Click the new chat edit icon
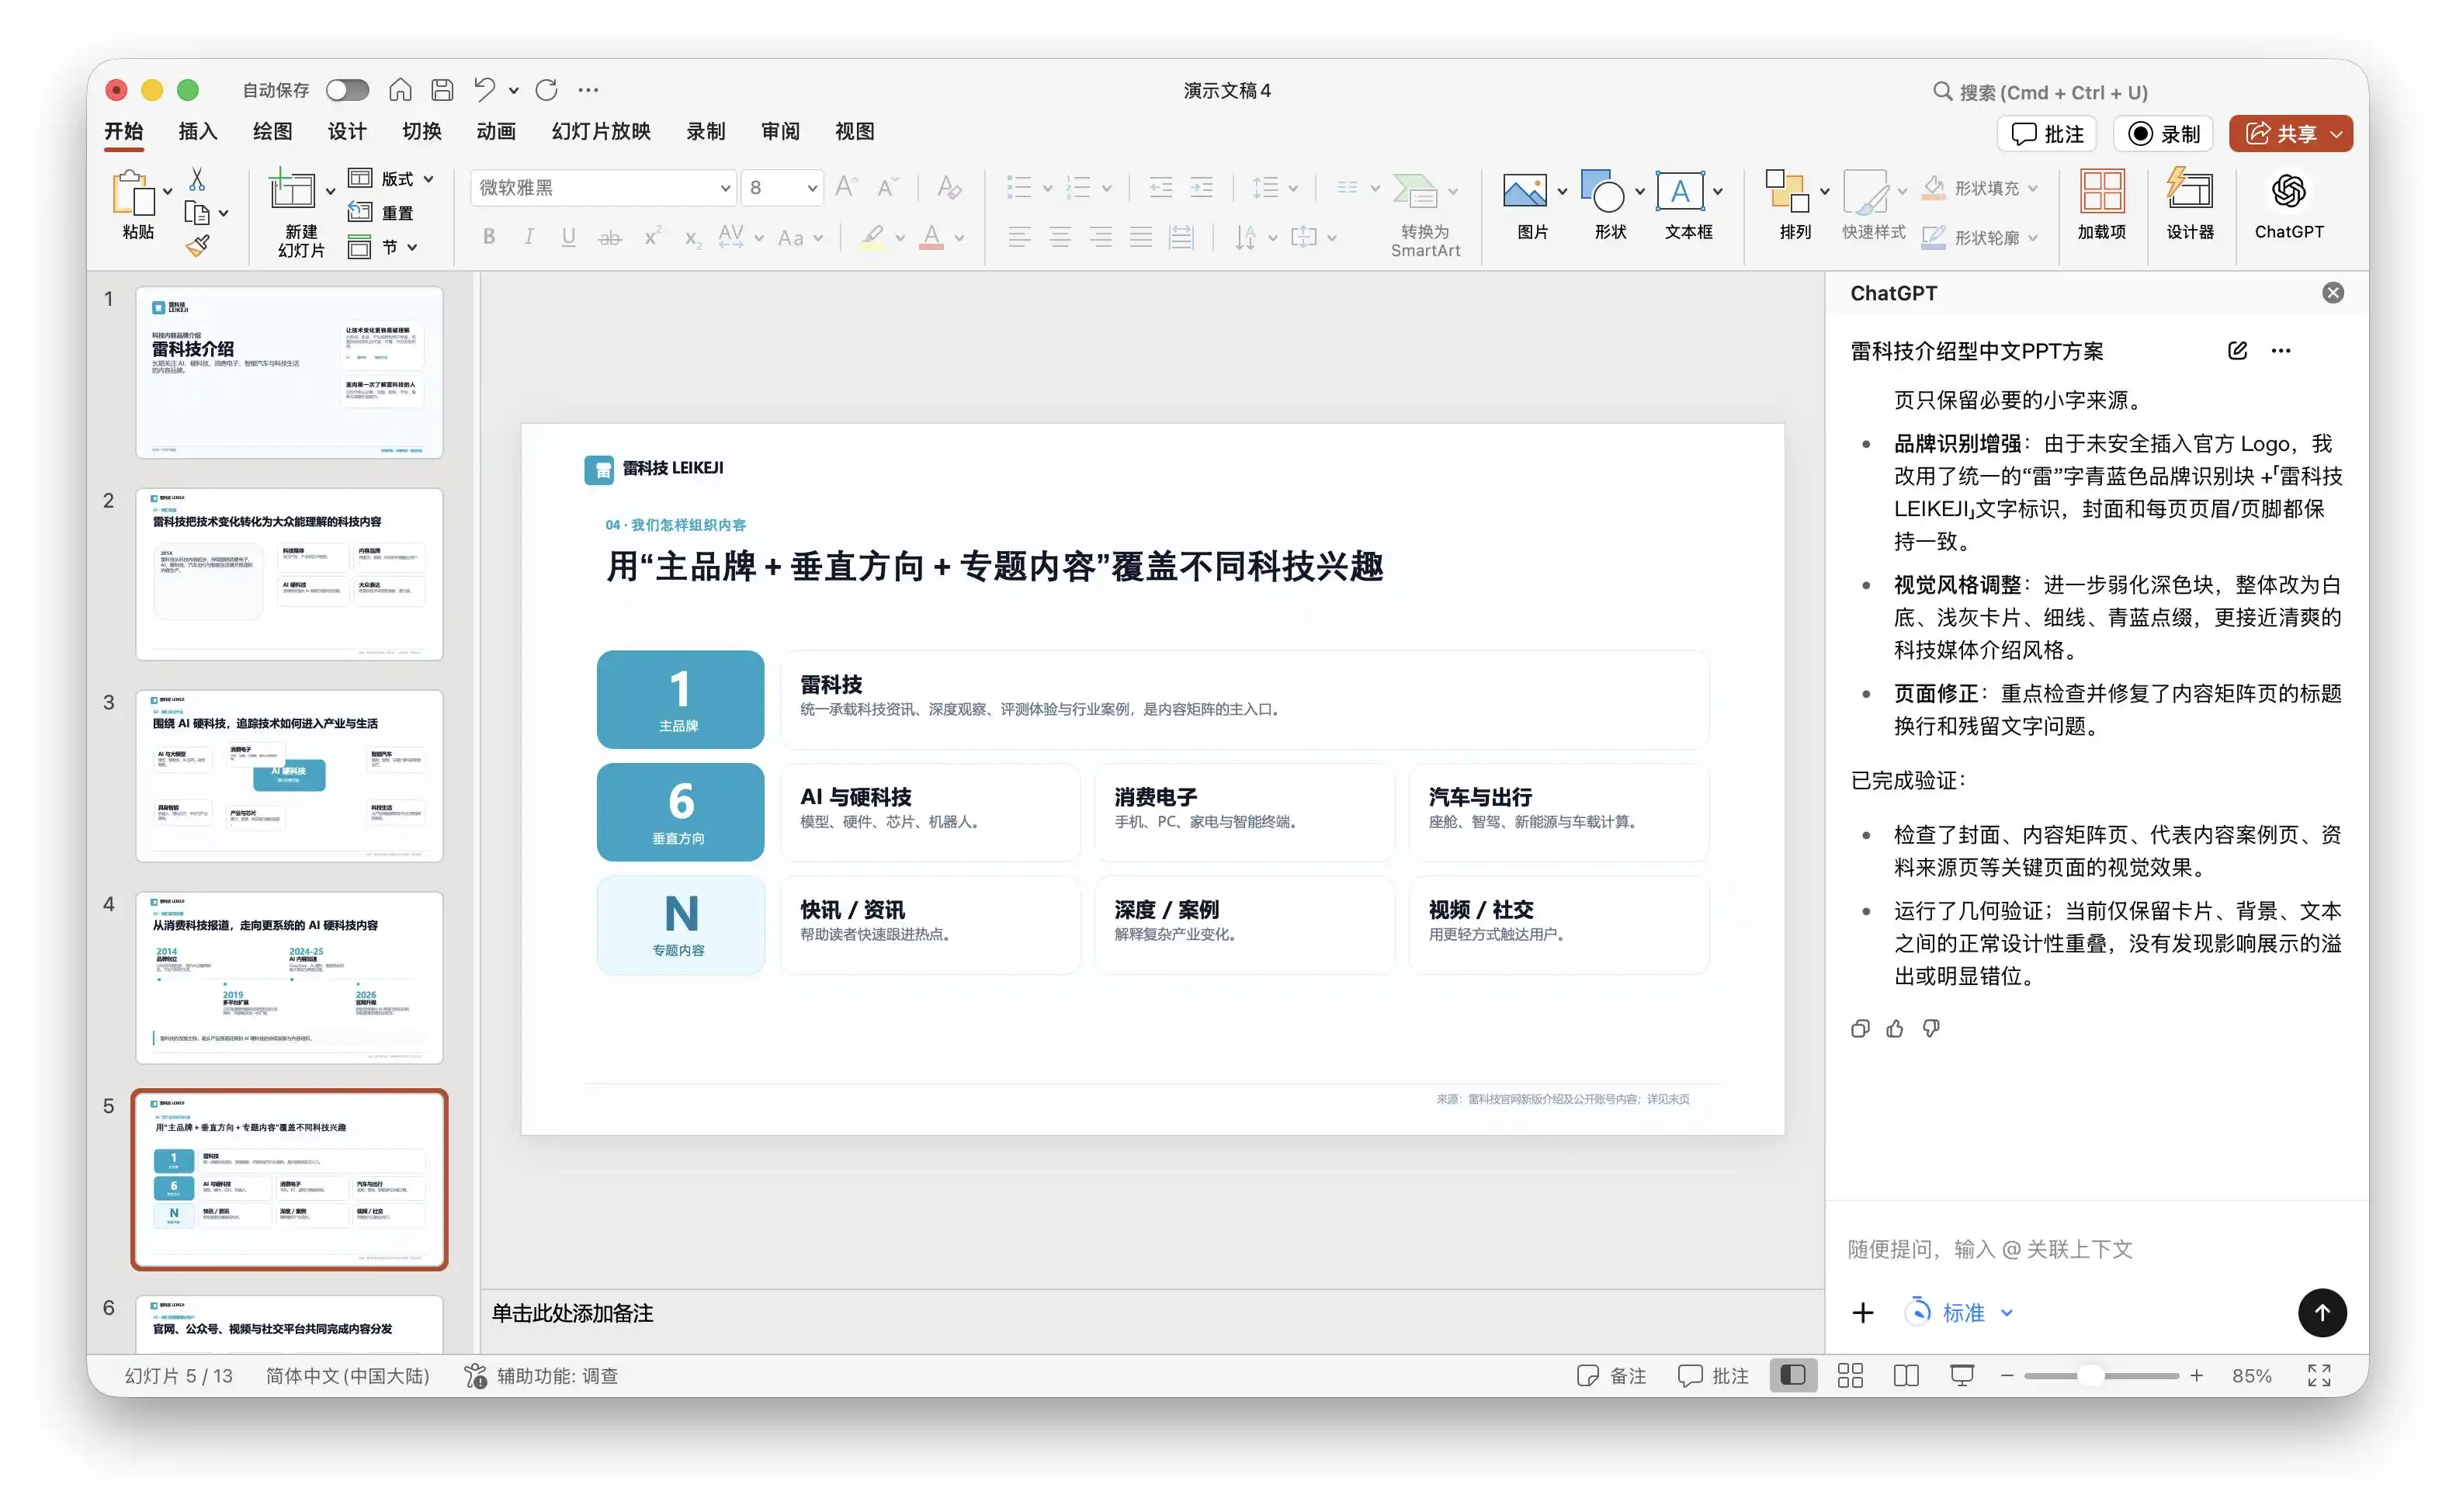 coord(2237,350)
